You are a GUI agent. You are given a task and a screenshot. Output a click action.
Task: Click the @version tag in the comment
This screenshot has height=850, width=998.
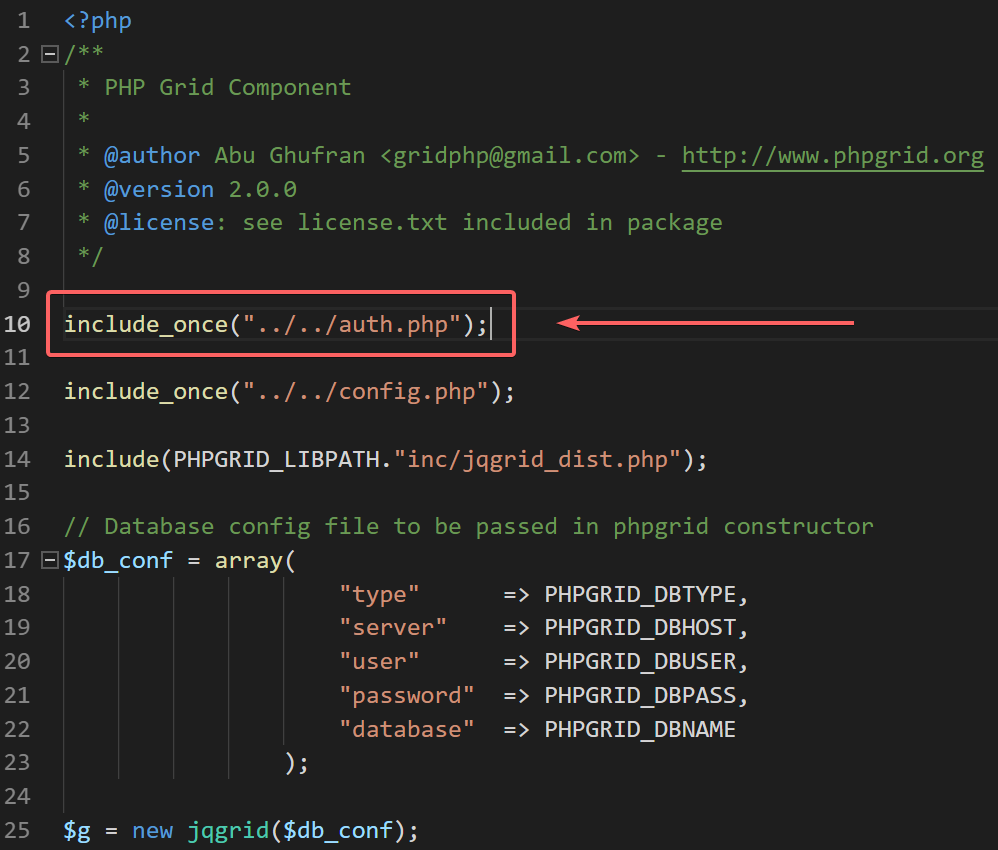point(158,189)
